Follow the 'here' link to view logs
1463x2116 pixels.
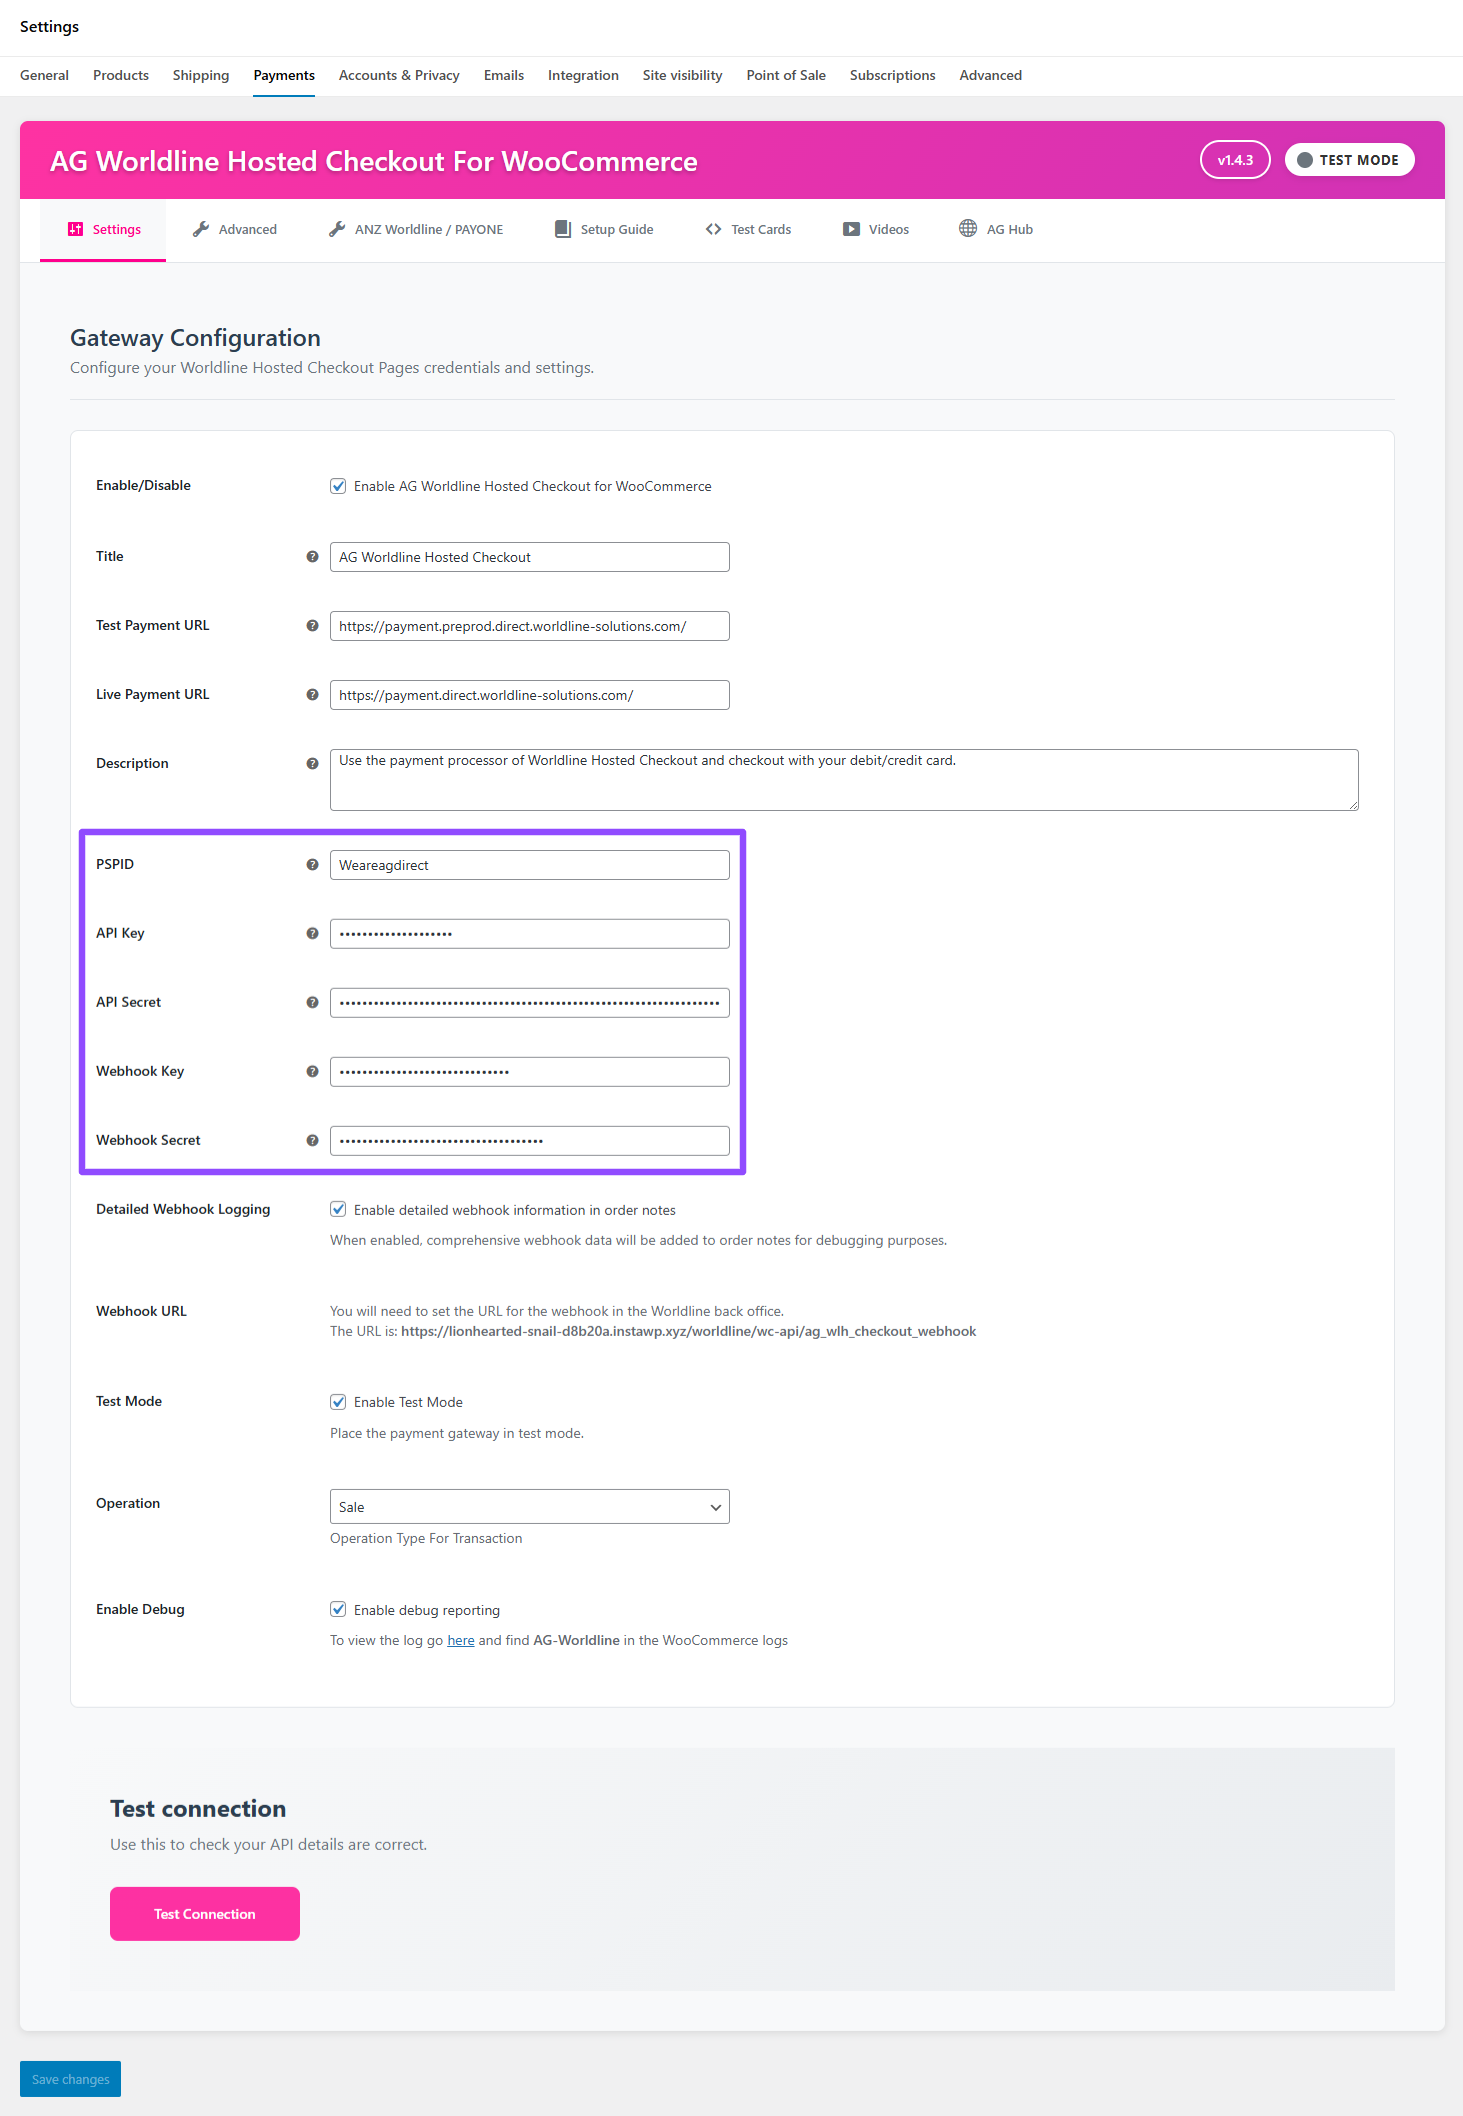click(460, 1641)
